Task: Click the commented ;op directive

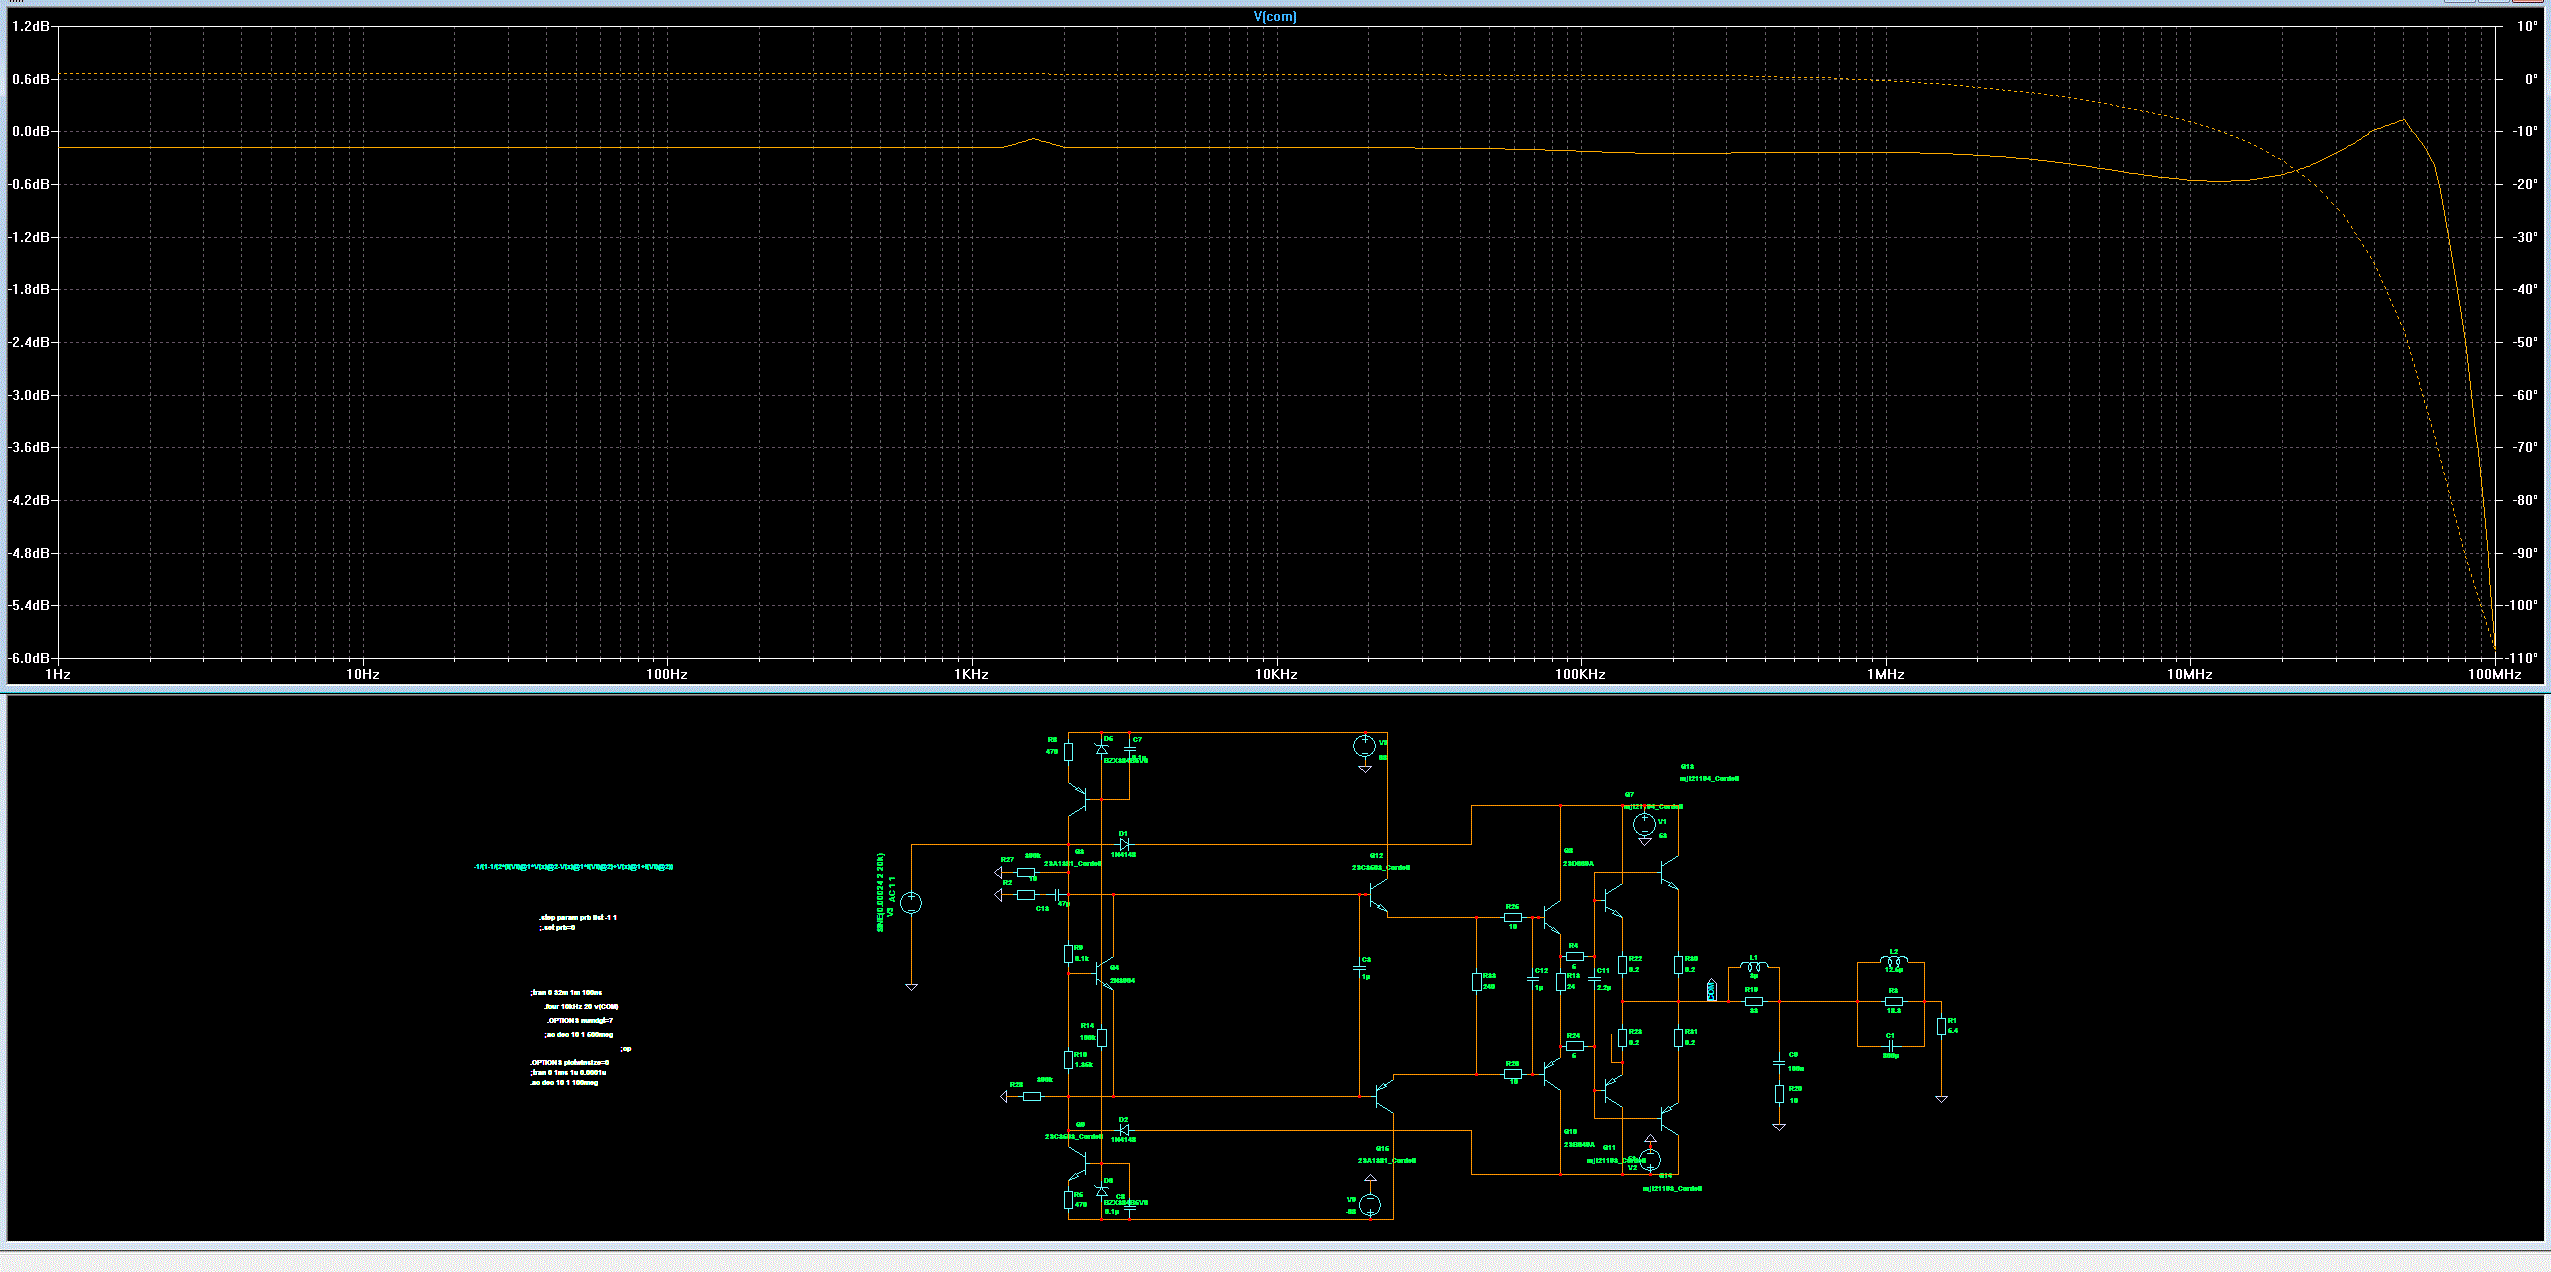Action: tap(626, 1048)
